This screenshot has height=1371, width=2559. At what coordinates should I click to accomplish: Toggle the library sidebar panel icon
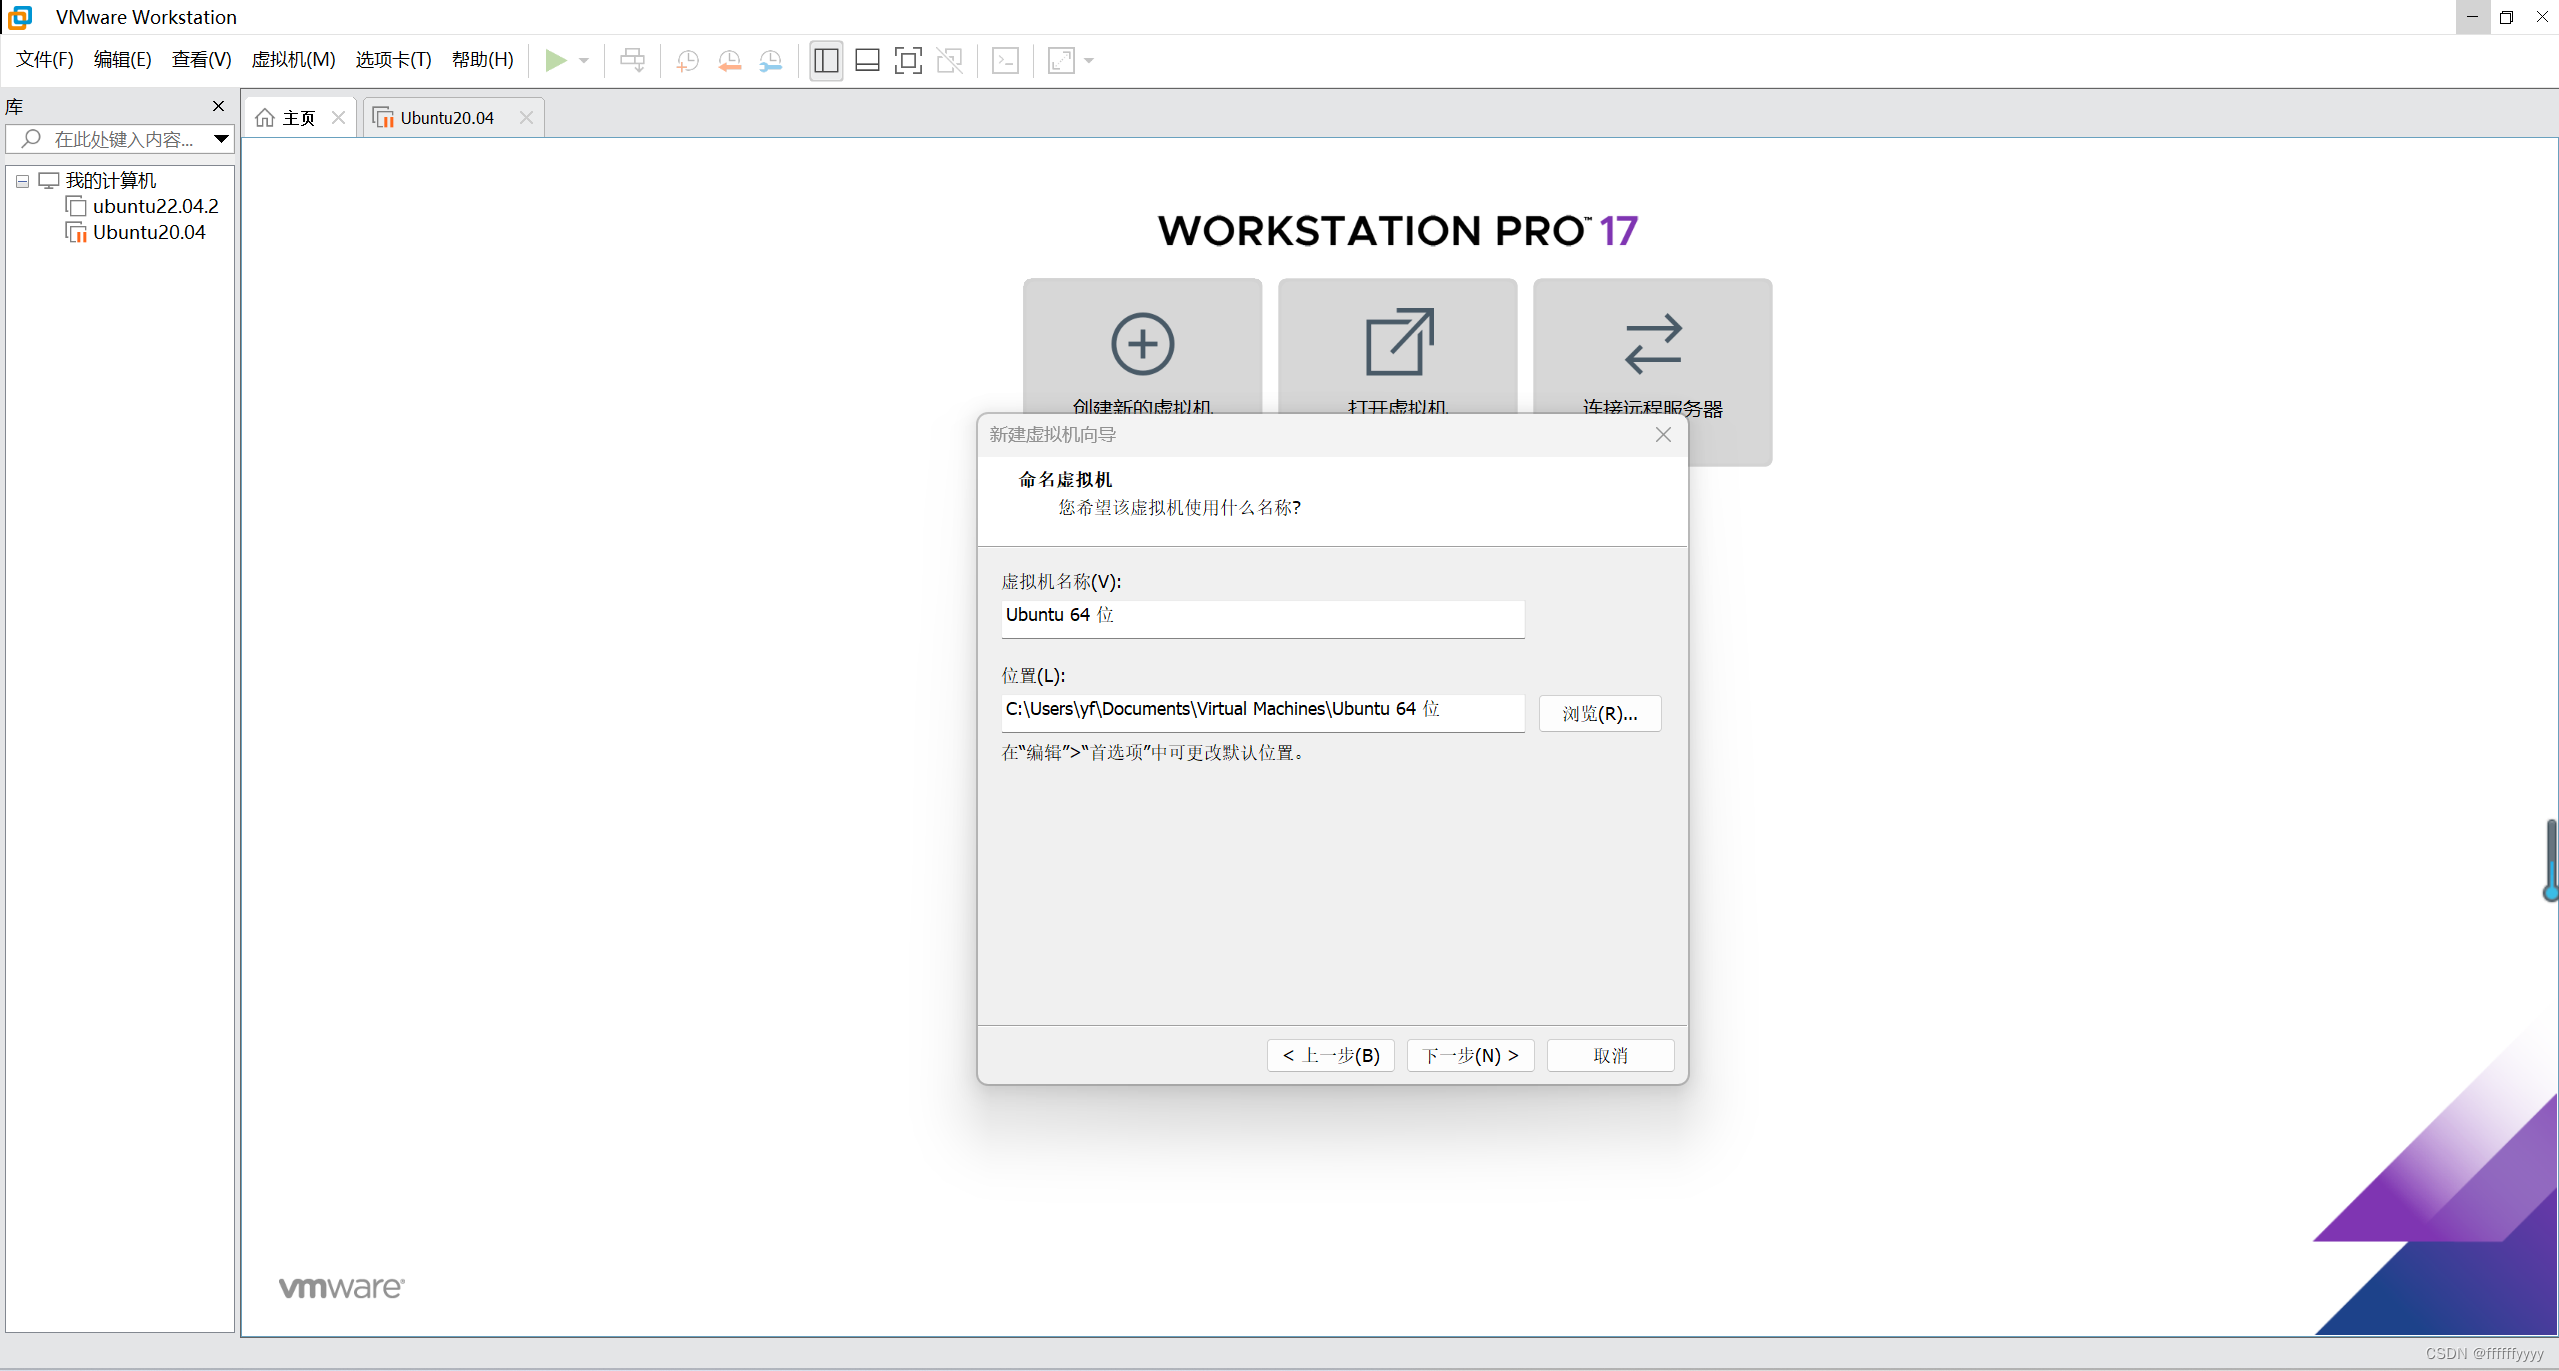pyautogui.click(x=826, y=60)
